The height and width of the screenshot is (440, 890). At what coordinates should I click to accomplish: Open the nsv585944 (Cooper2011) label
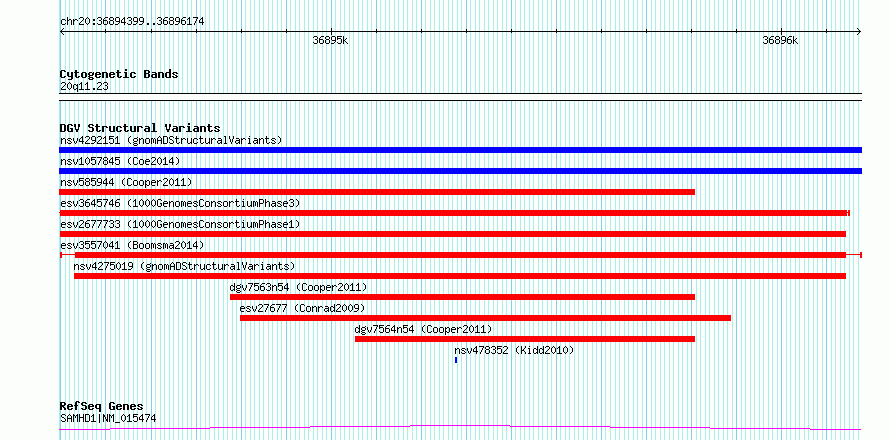126,182
